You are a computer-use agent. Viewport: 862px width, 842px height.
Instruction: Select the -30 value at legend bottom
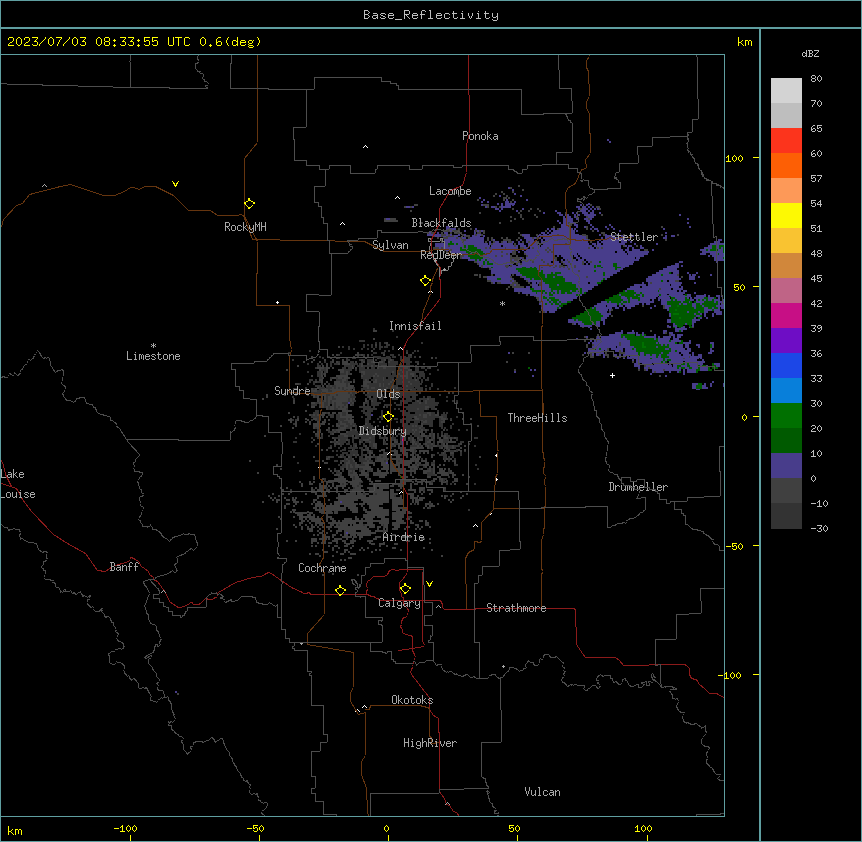click(x=819, y=529)
